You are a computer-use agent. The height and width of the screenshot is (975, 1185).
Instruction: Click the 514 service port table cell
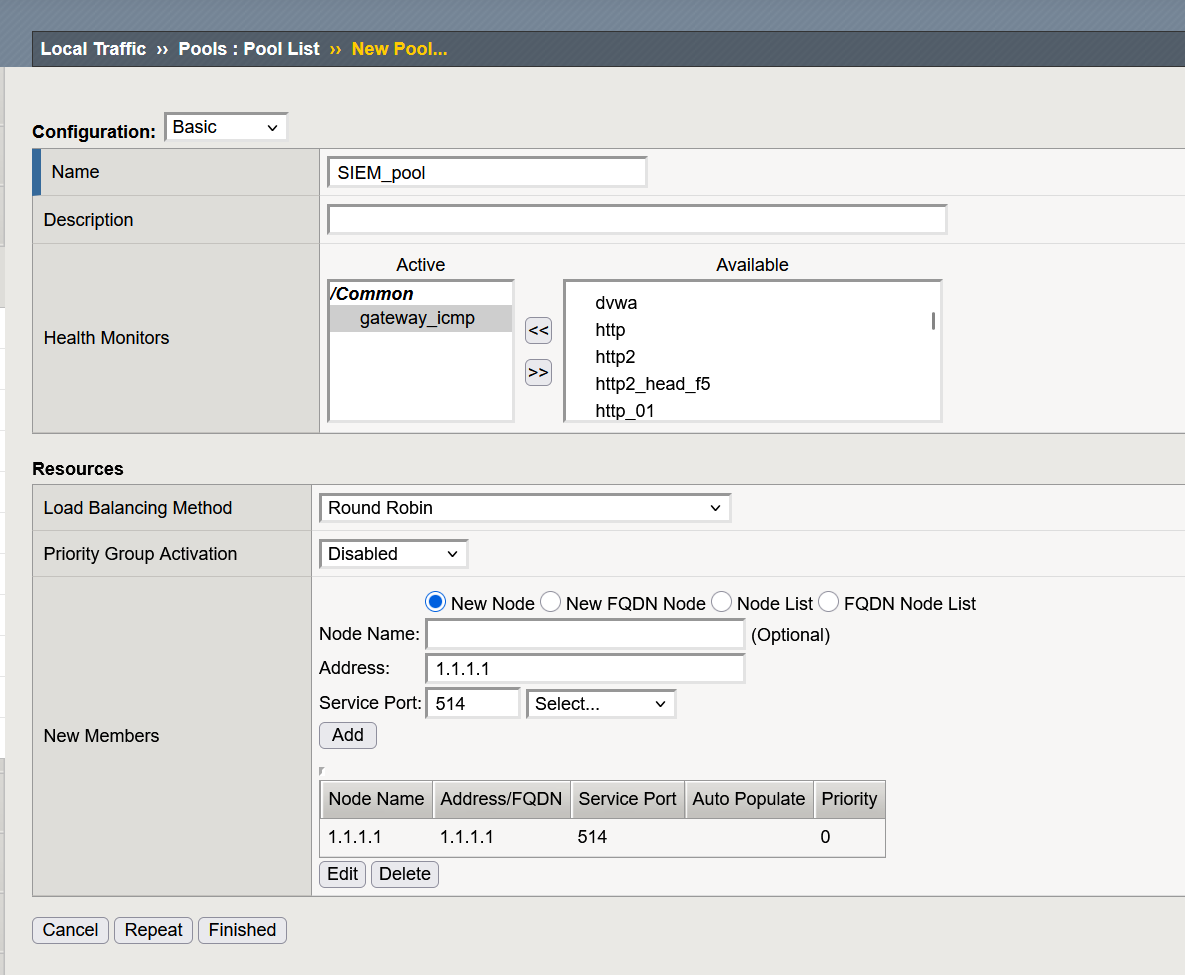click(592, 837)
